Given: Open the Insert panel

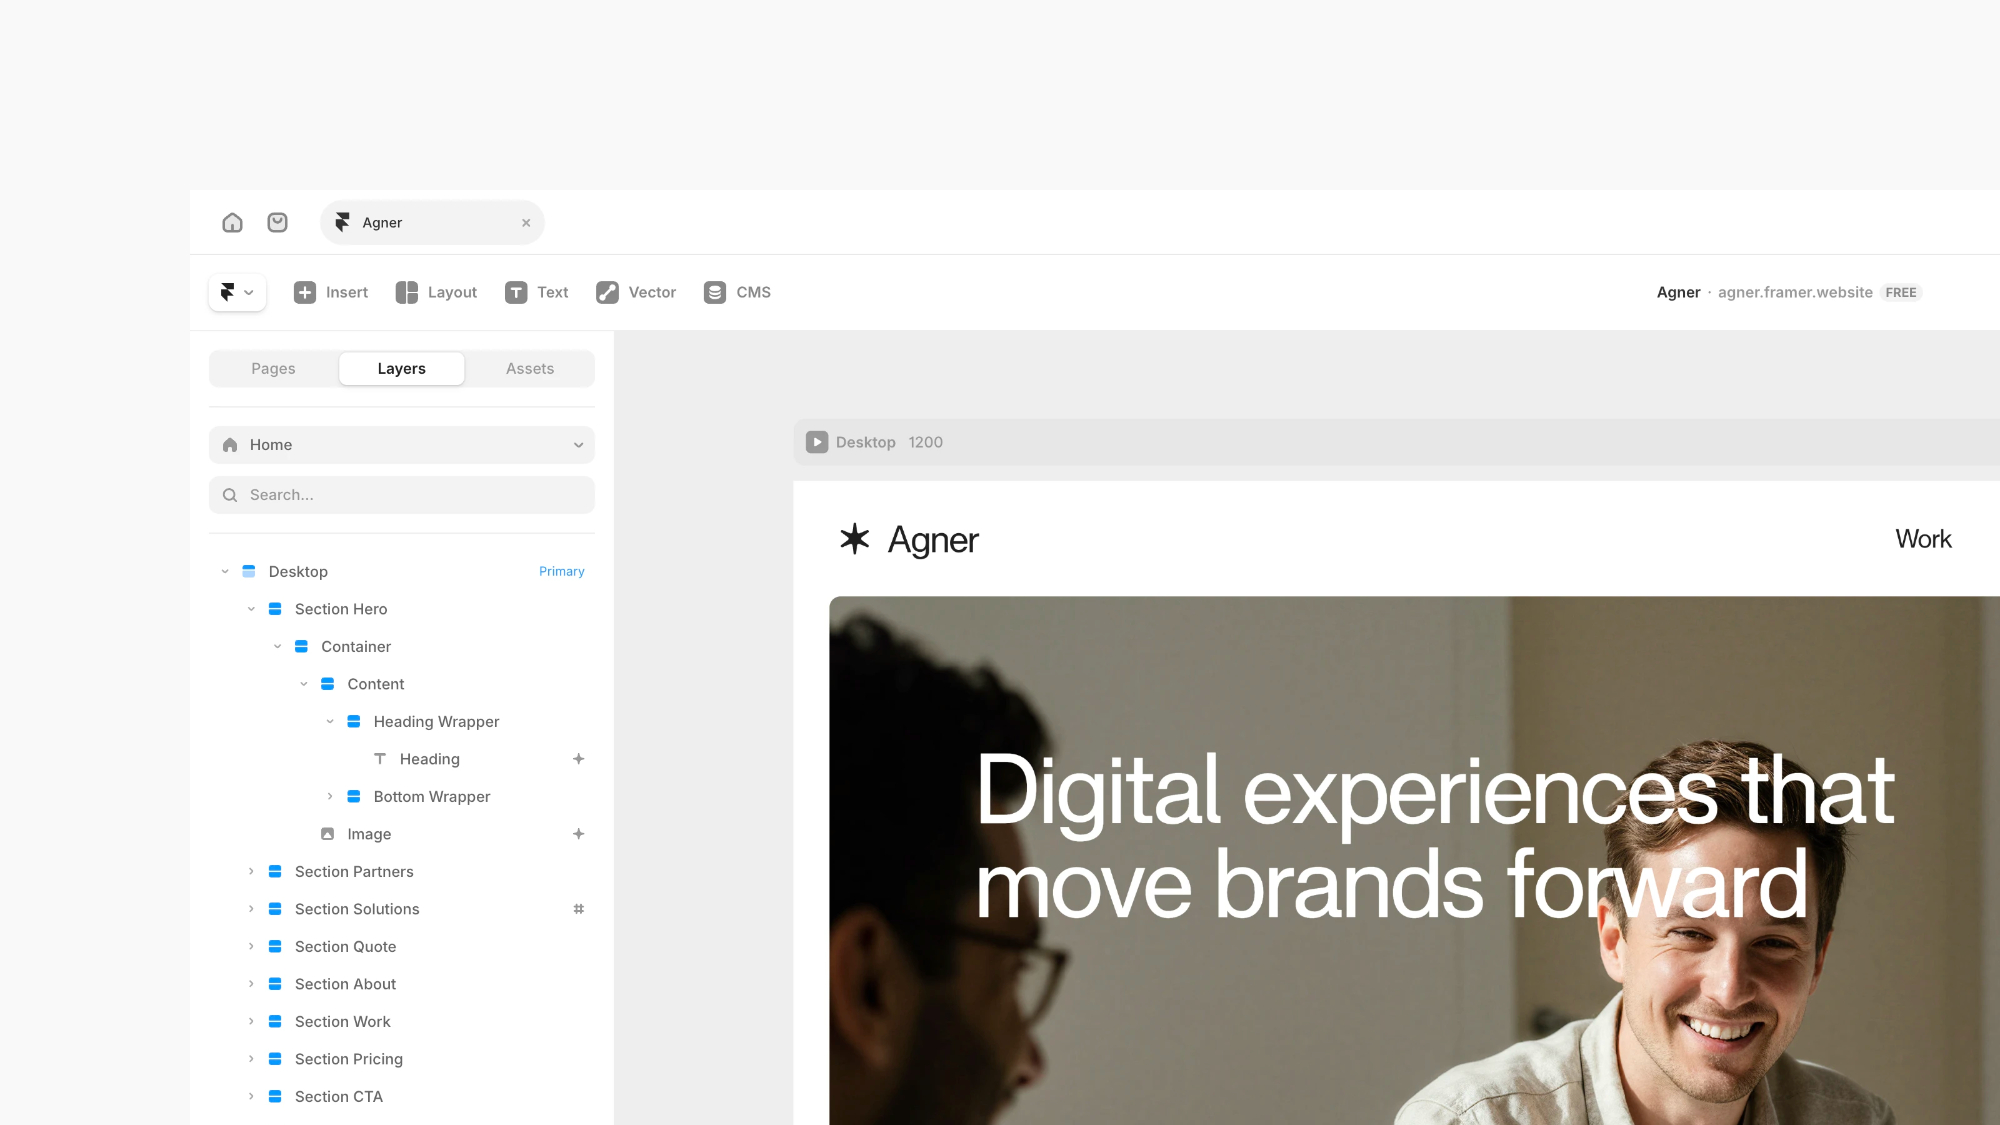Looking at the screenshot, I should click(331, 292).
